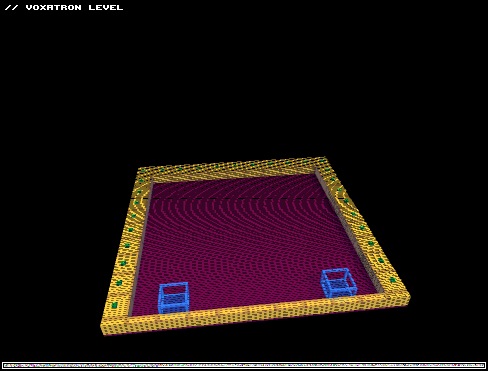Click the "// VOXATRON LEVEL" title text
This screenshot has height=371, width=488.
tap(64, 7)
